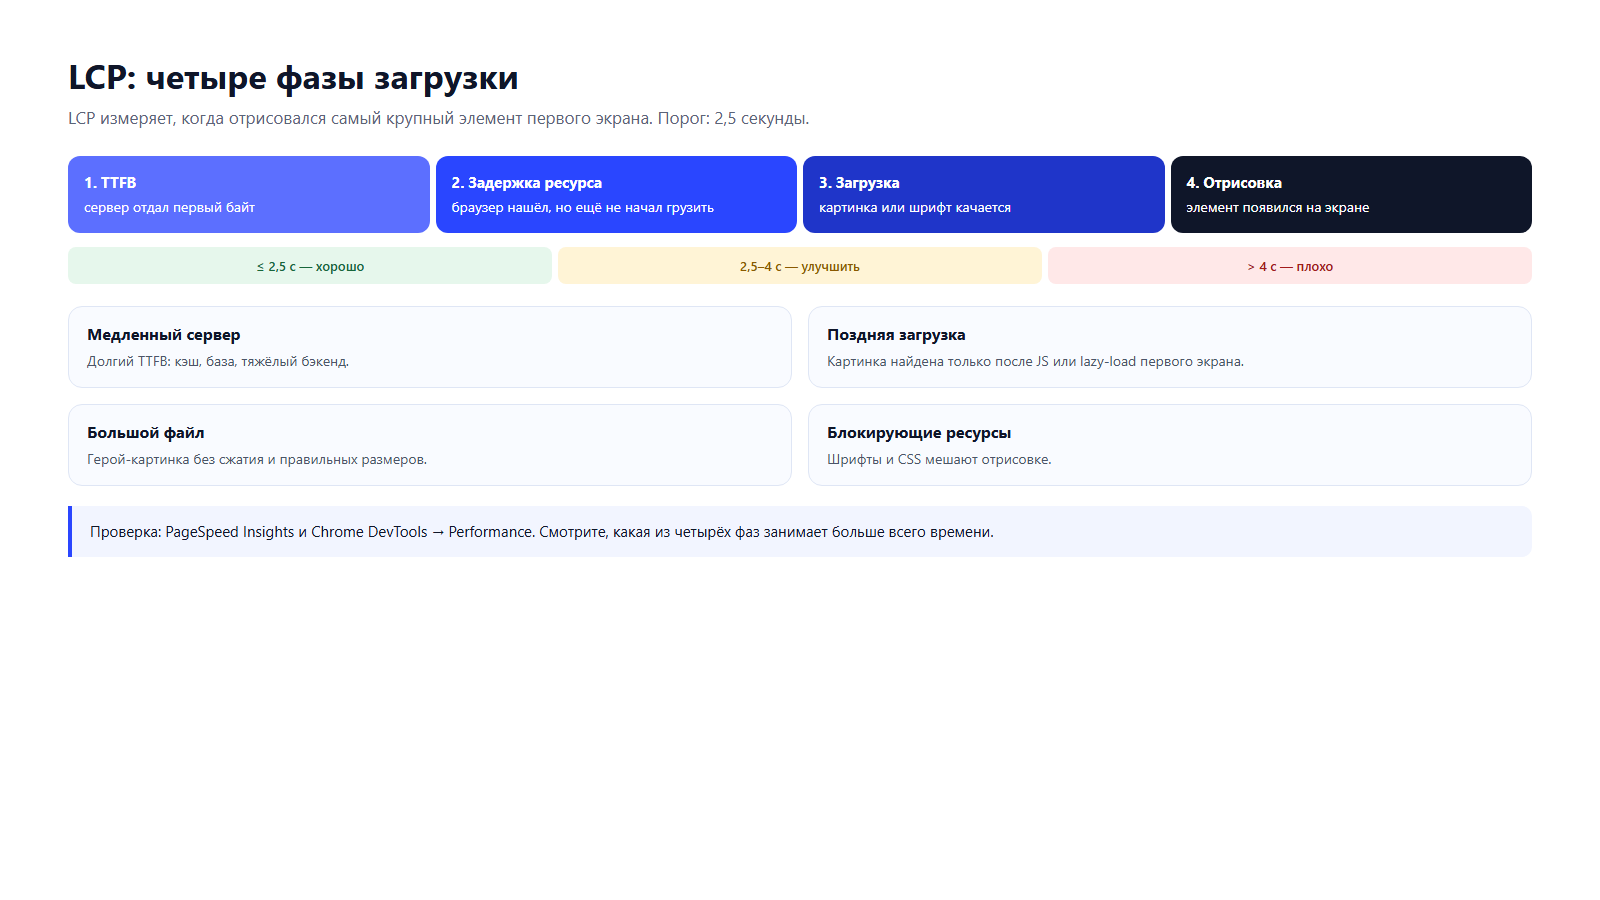Click the text "браузер нашёл, но ещё не начал грузить"
This screenshot has width=1600, height=900.
(x=582, y=208)
